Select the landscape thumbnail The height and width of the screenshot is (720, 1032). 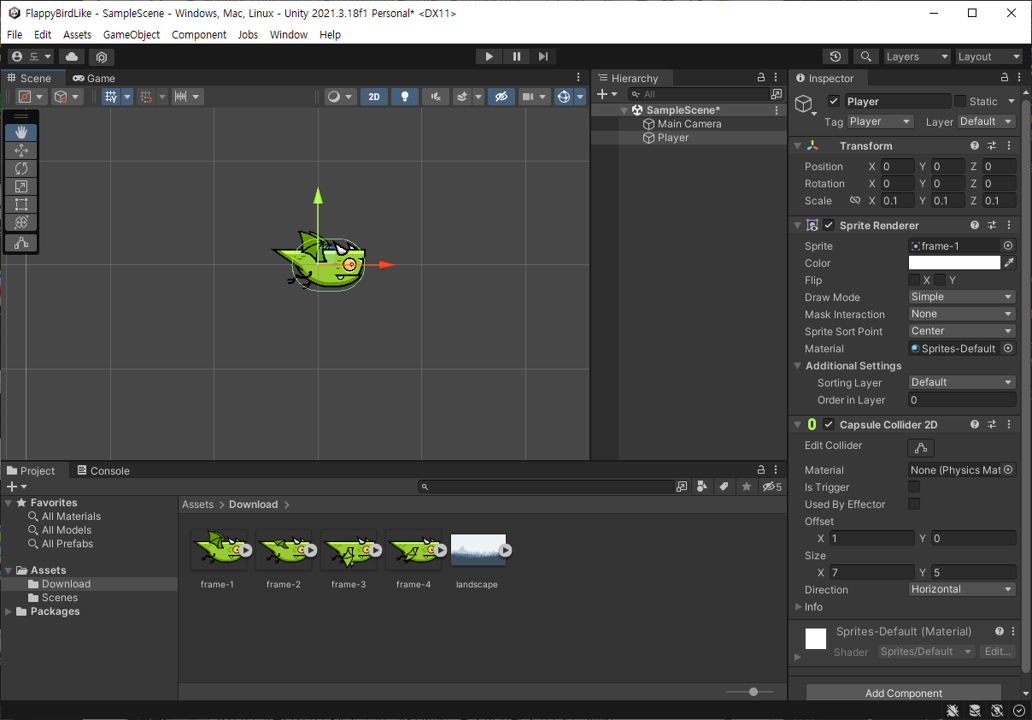478,550
